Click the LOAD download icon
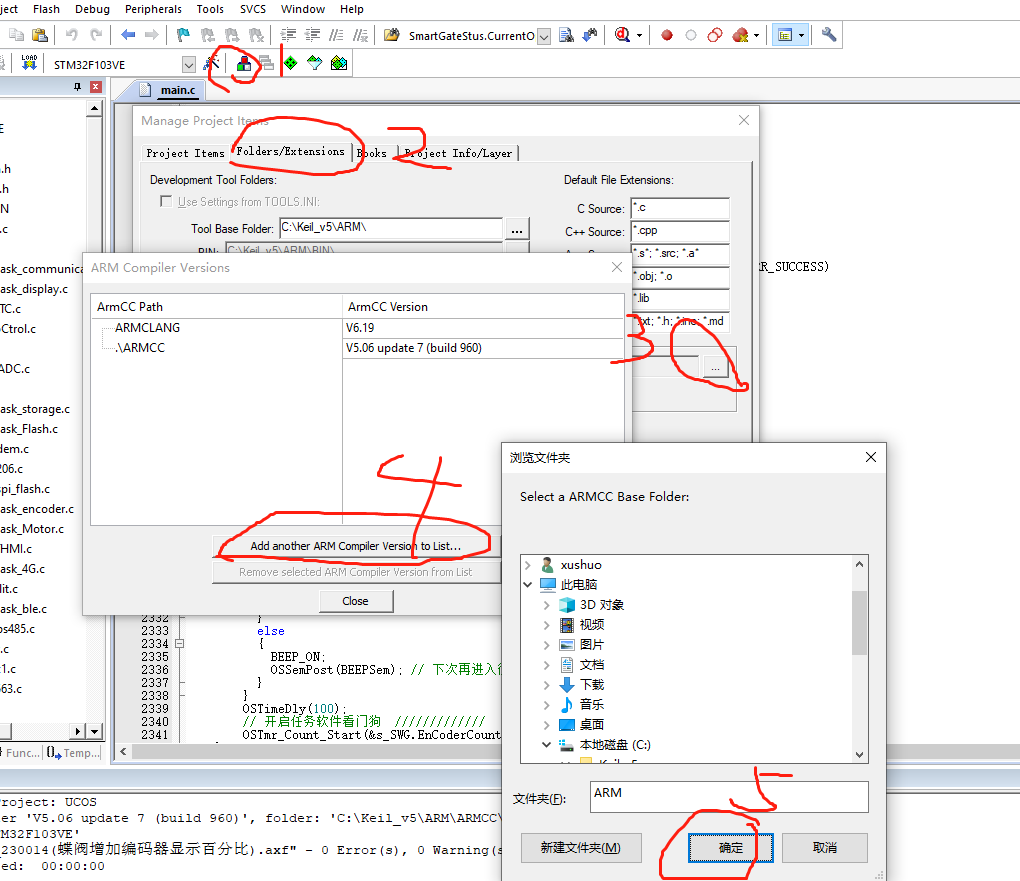Image resolution: width=1020 pixels, height=881 pixels. point(29,63)
